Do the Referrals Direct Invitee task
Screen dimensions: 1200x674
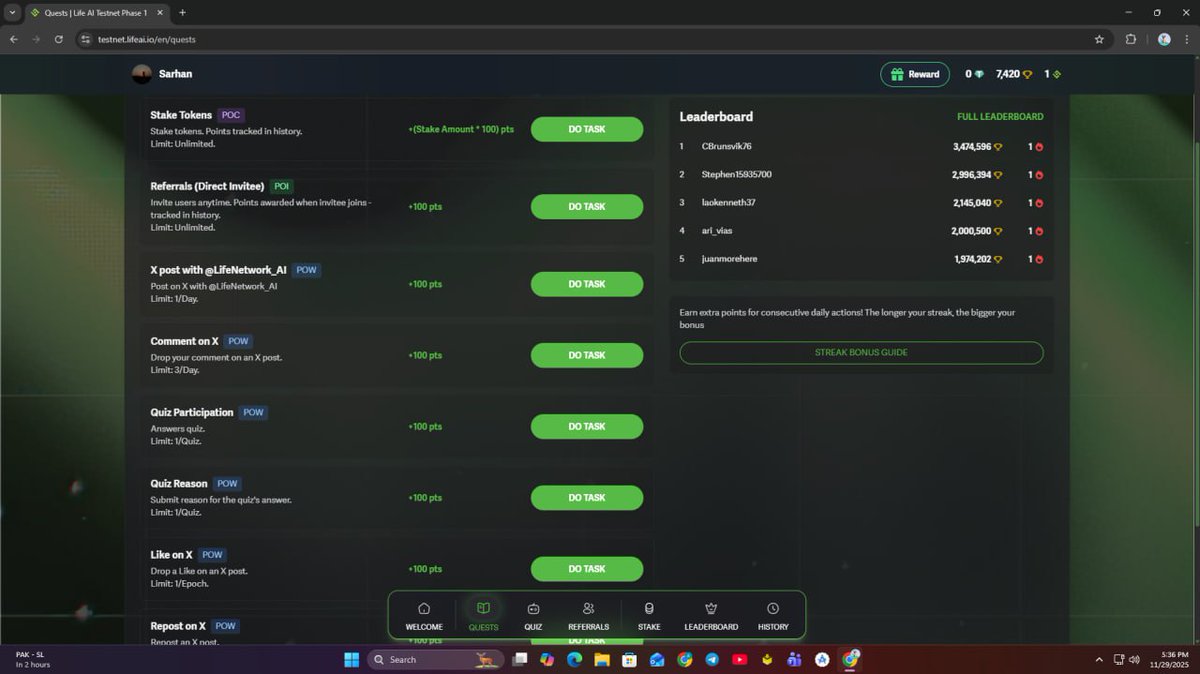587,206
